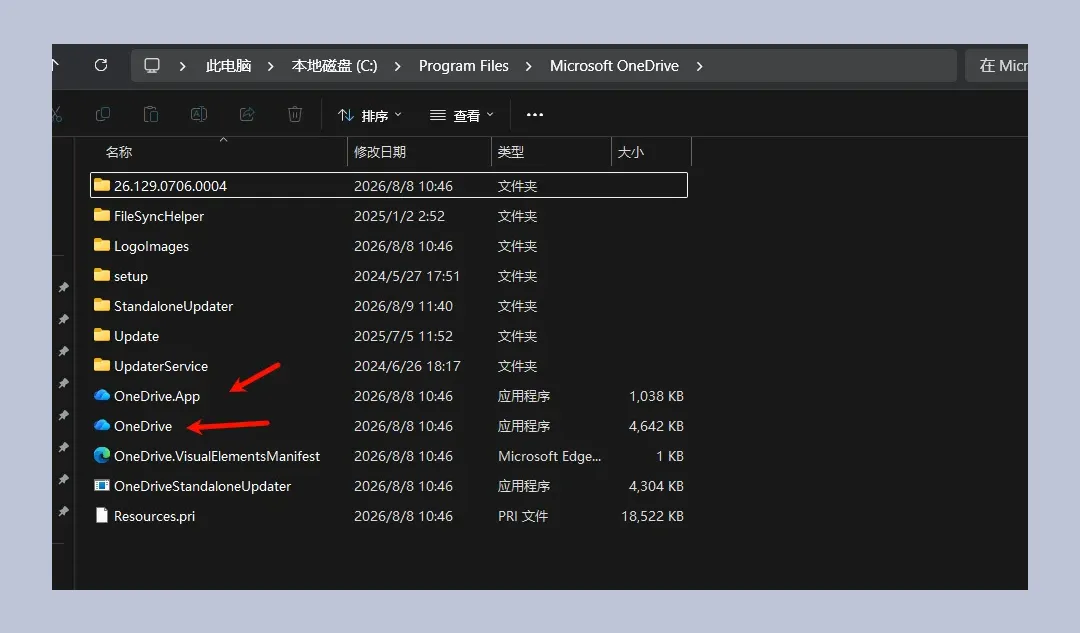Go to 本地磁盘 (C:) in breadcrumb

pyautogui.click(x=334, y=66)
